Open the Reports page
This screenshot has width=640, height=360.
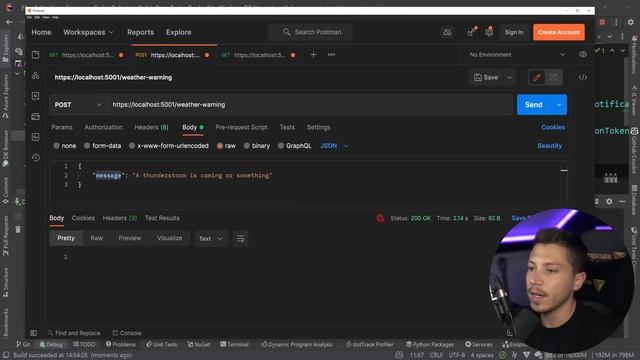click(x=140, y=32)
